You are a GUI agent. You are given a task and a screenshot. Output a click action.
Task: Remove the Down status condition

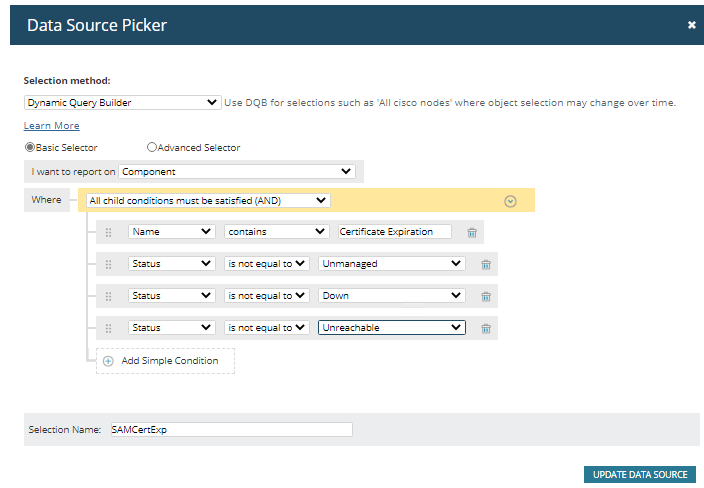(486, 296)
